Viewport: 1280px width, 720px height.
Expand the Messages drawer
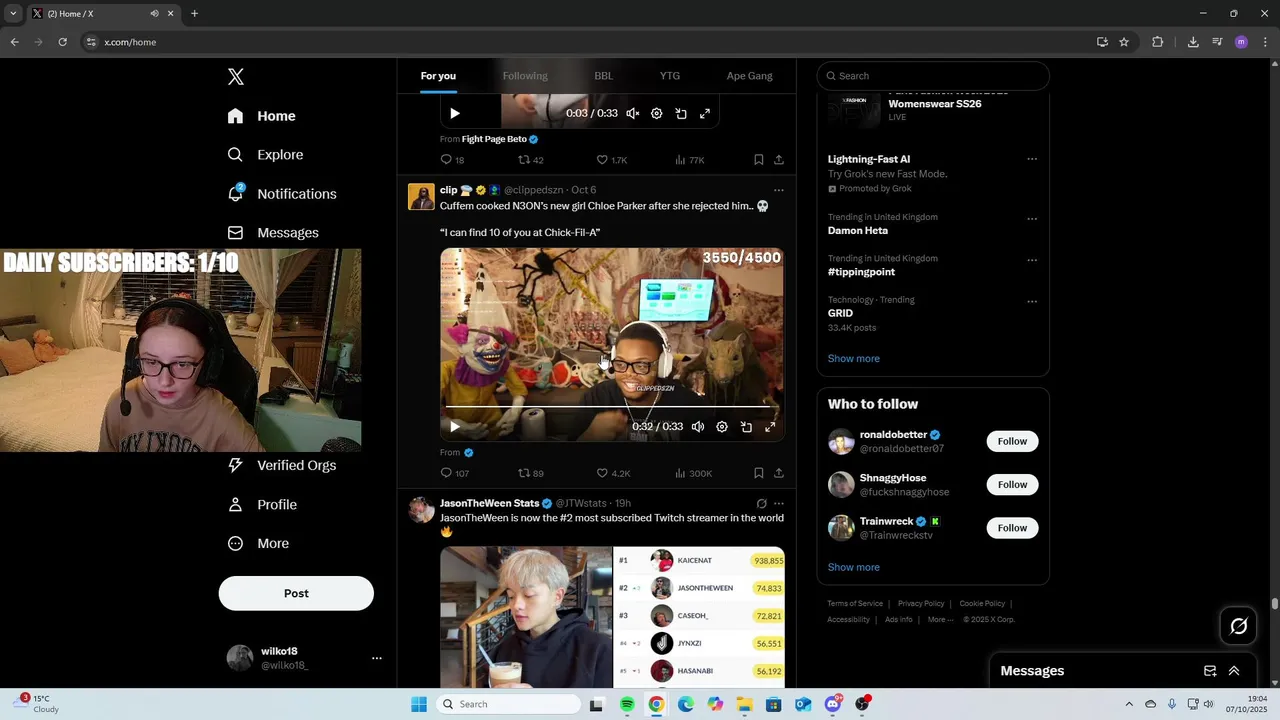pyautogui.click(x=1234, y=671)
